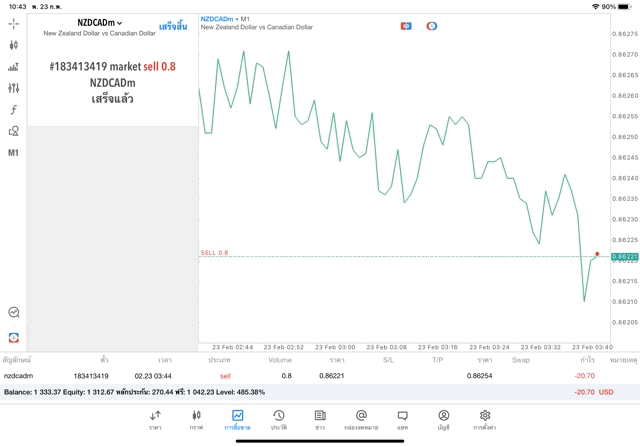The width and height of the screenshot is (640, 447).
Task: Switch to the ราคา (Quotes) tab
Action: (x=155, y=419)
